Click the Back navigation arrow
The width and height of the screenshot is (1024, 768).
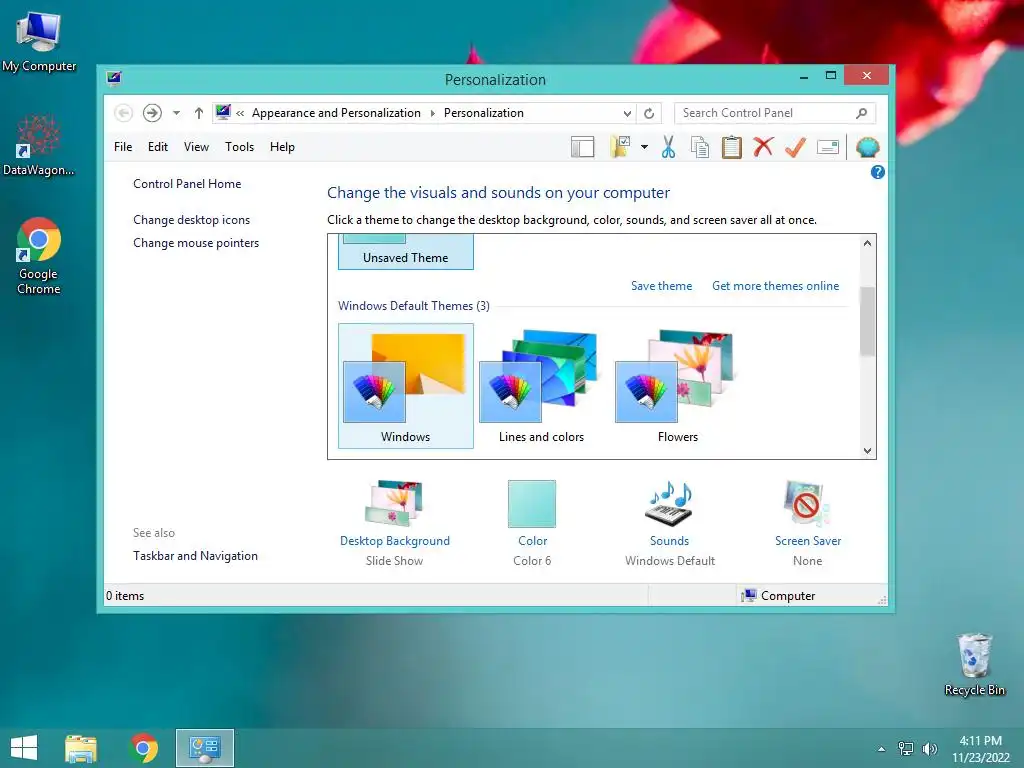point(123,113)
